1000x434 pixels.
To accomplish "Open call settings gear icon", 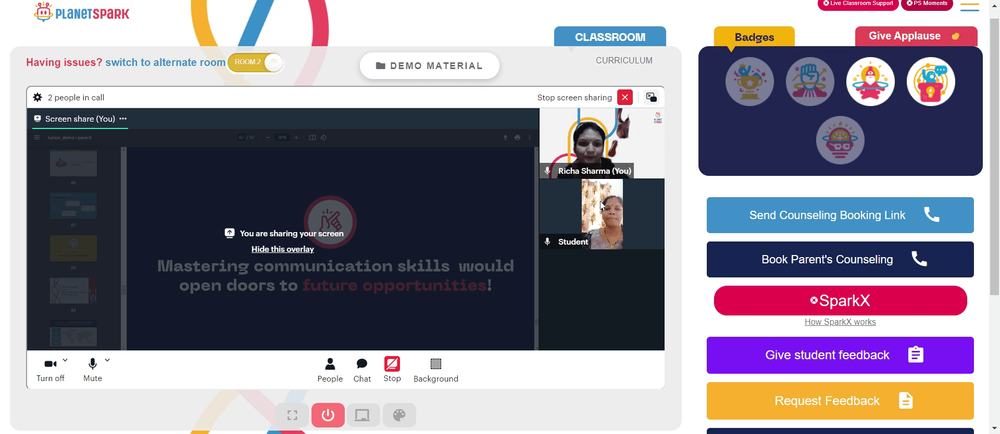I will [x=37, y=98].
